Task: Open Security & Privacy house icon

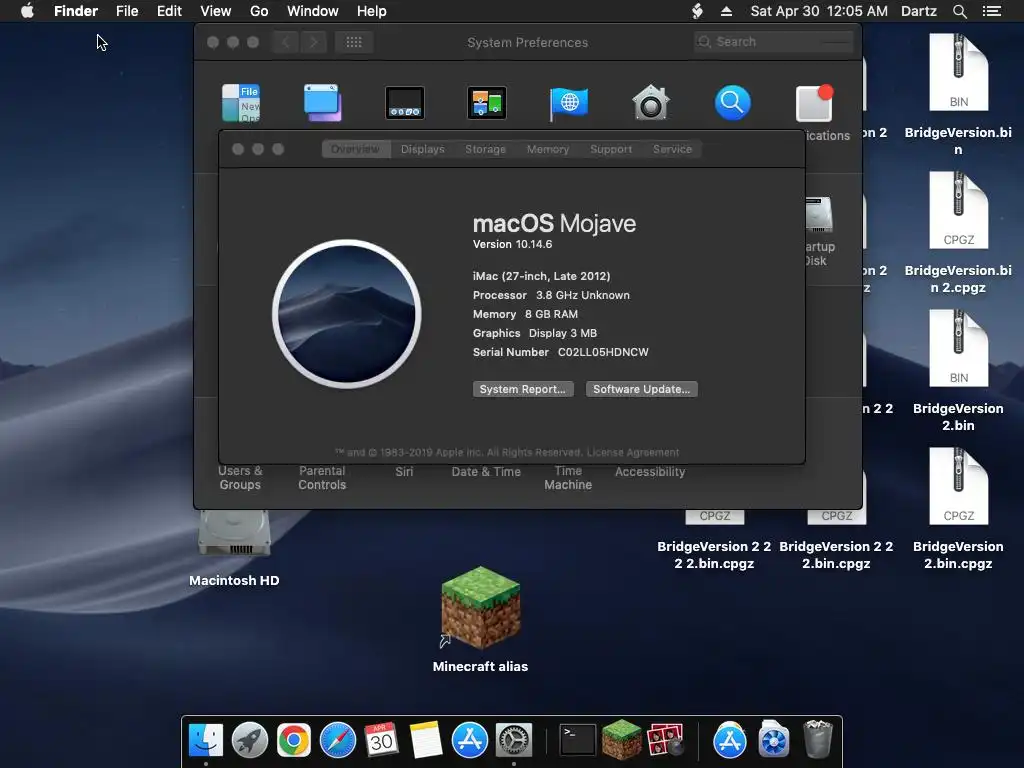Action: (x=650, y=103)
